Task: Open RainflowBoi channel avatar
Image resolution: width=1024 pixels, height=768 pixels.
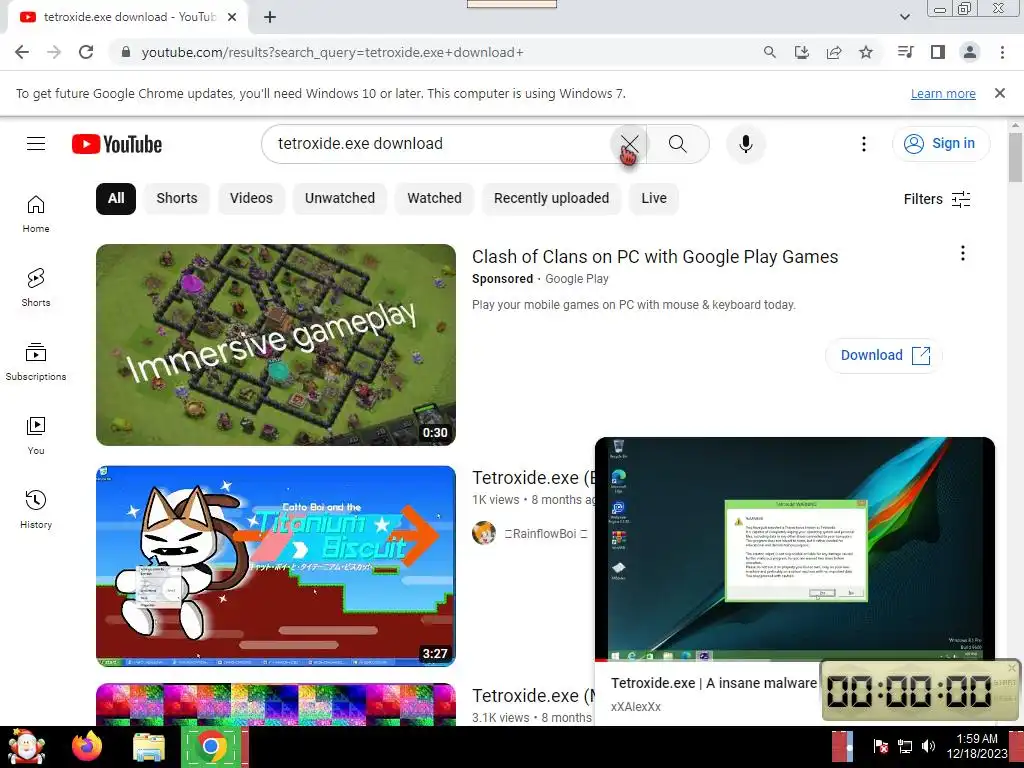Action: point(484,533)
